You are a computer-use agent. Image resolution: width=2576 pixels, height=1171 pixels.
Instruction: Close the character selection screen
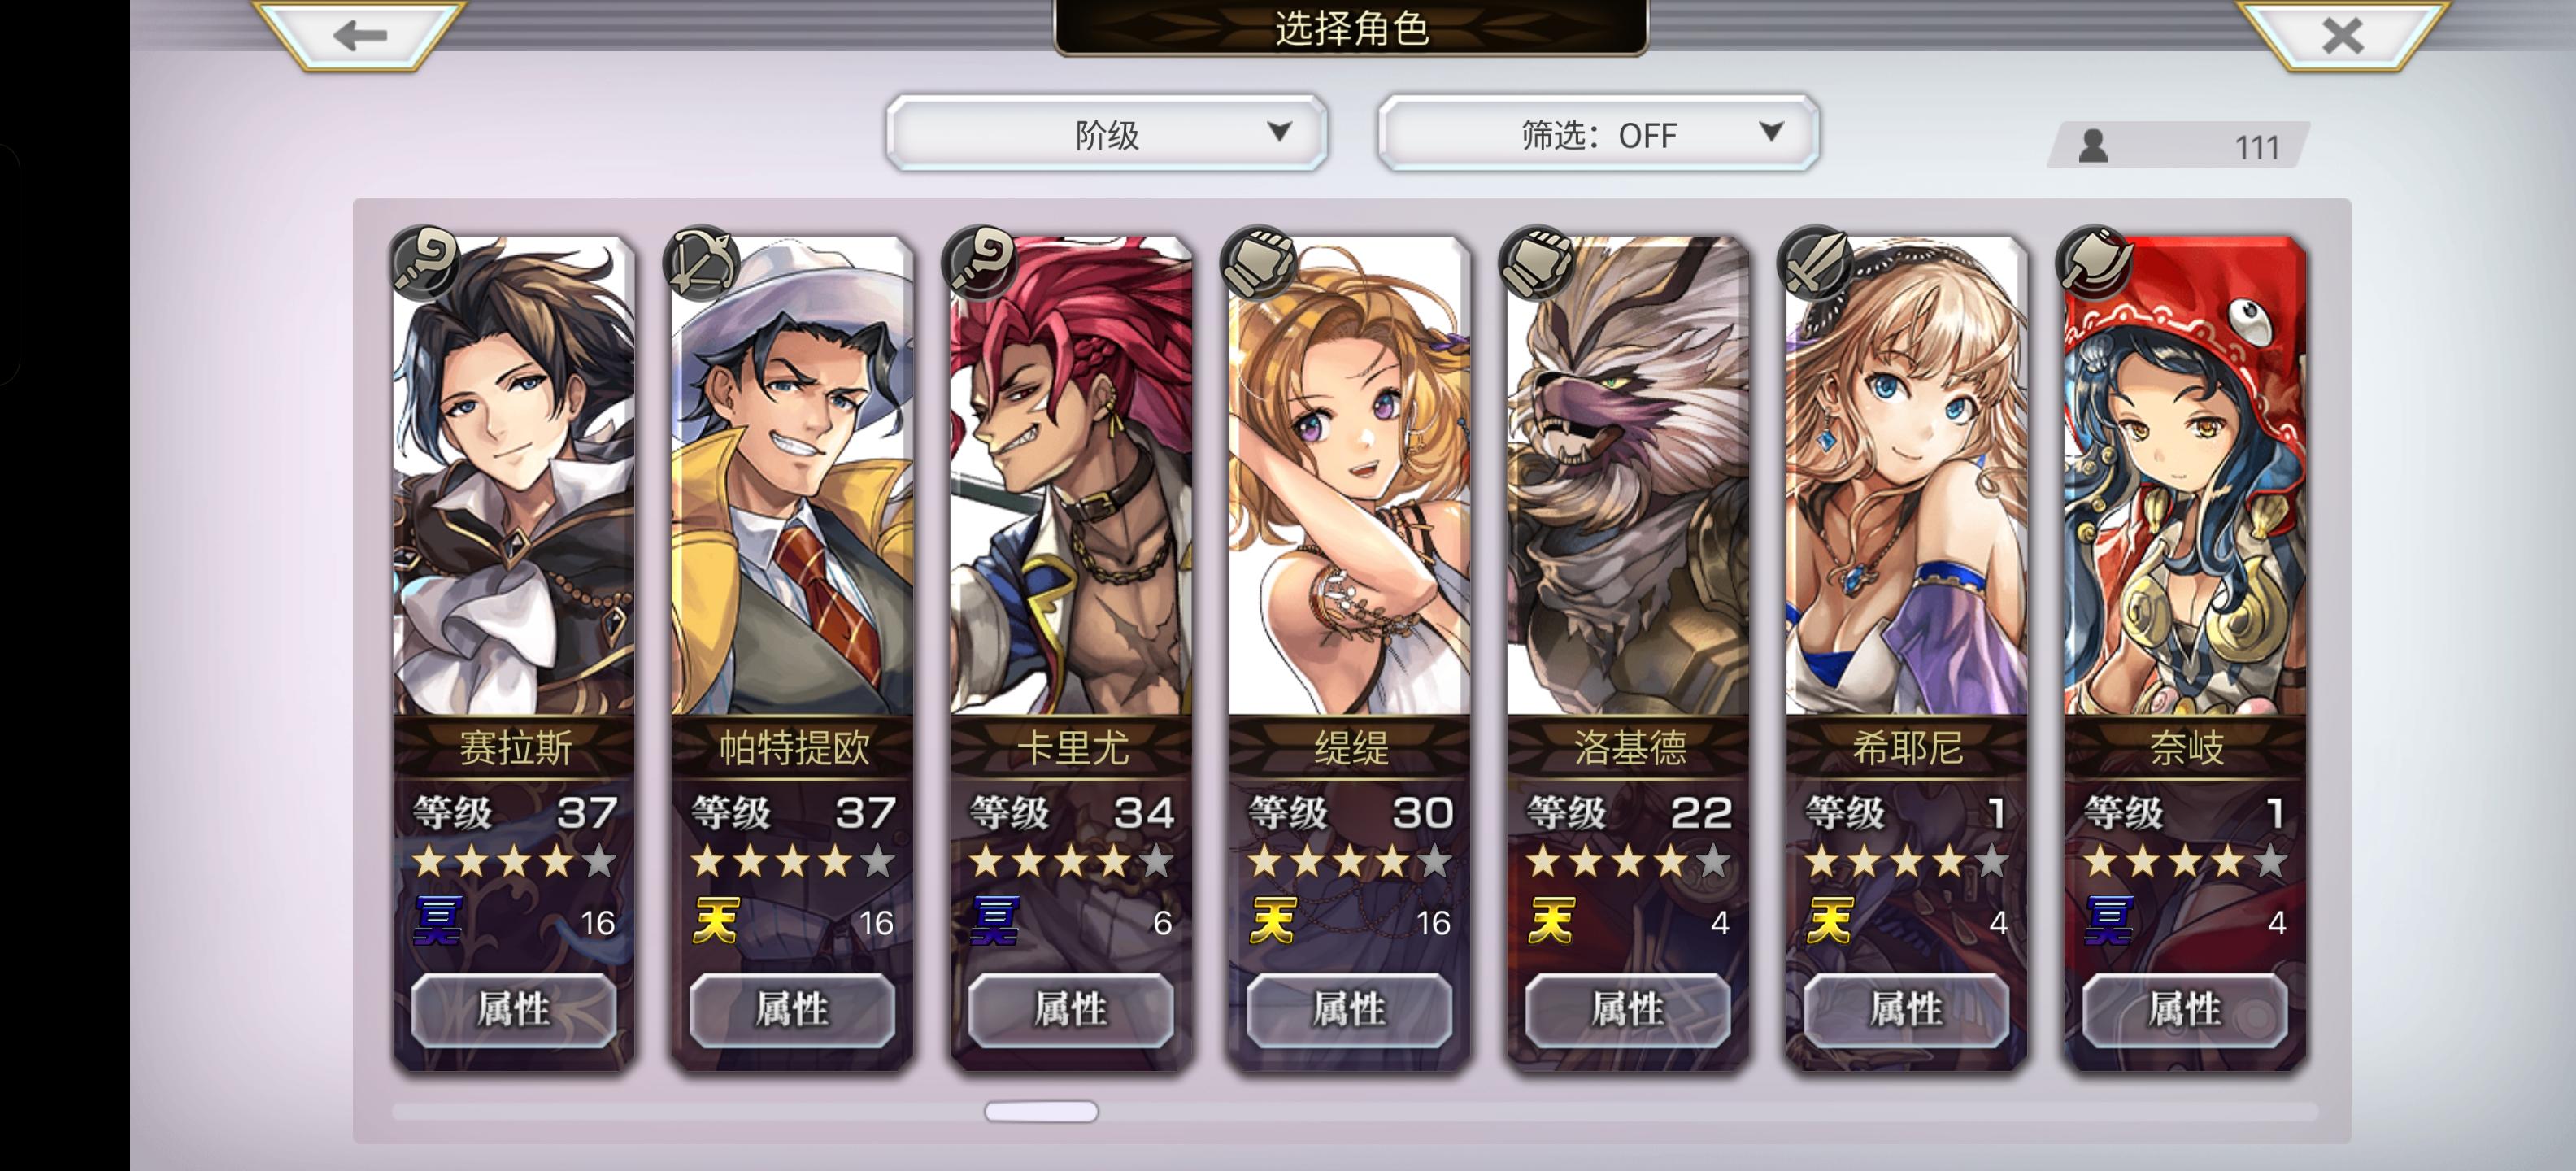(2342, 35)
